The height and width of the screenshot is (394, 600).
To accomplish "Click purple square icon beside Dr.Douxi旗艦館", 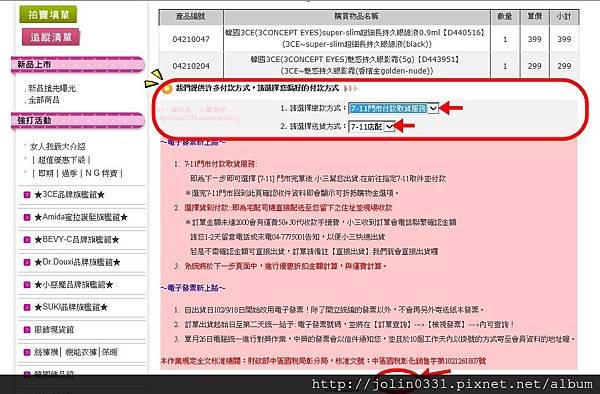I will [x=27, y=262].
